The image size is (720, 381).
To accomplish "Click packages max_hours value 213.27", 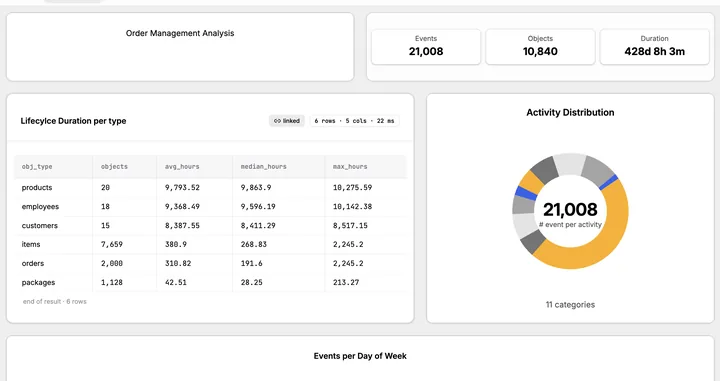I will (x=346, y=282).
